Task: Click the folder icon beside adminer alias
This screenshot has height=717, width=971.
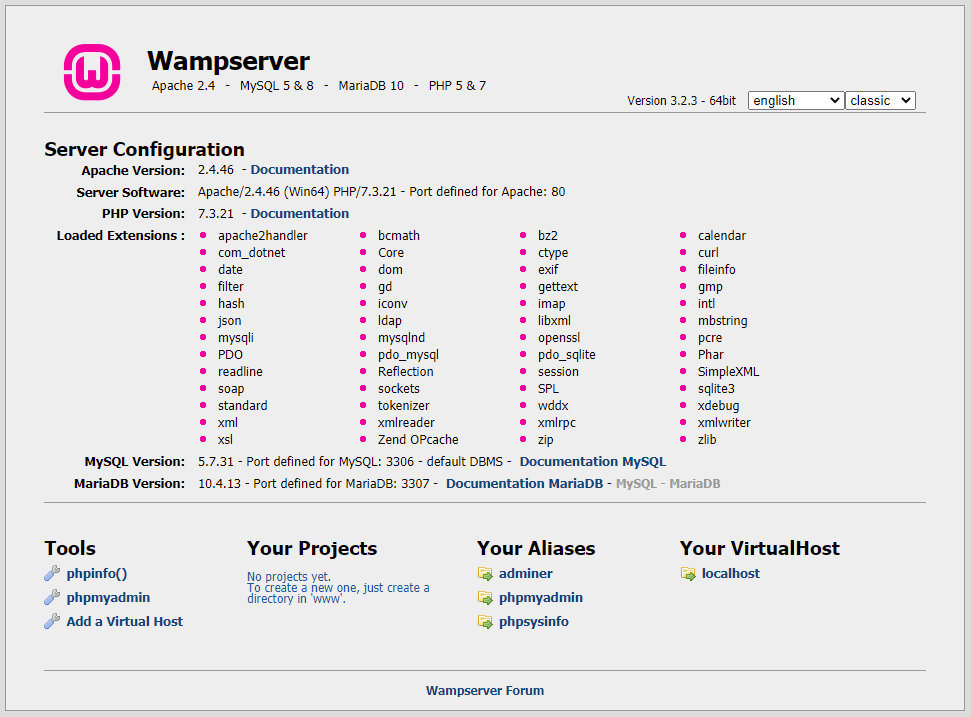Action: [485, 574]
